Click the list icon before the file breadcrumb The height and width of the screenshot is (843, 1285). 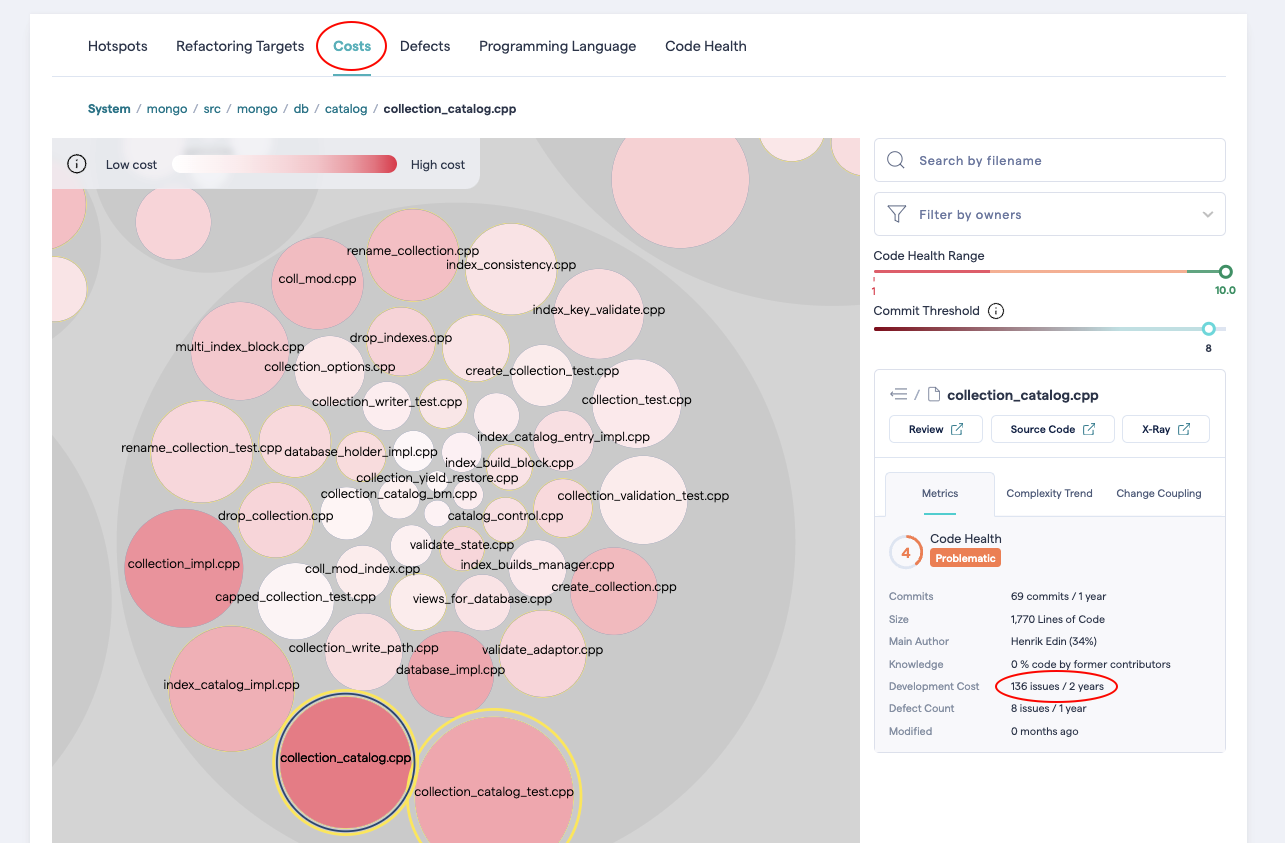coord(898,394)
